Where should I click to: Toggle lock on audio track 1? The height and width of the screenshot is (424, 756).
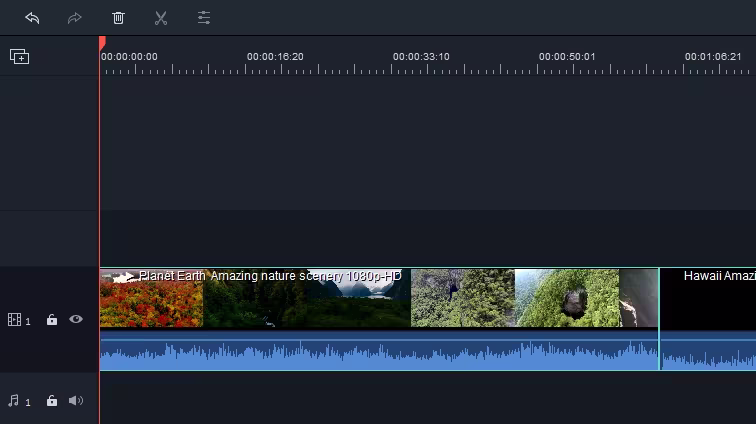click(52, 400)
